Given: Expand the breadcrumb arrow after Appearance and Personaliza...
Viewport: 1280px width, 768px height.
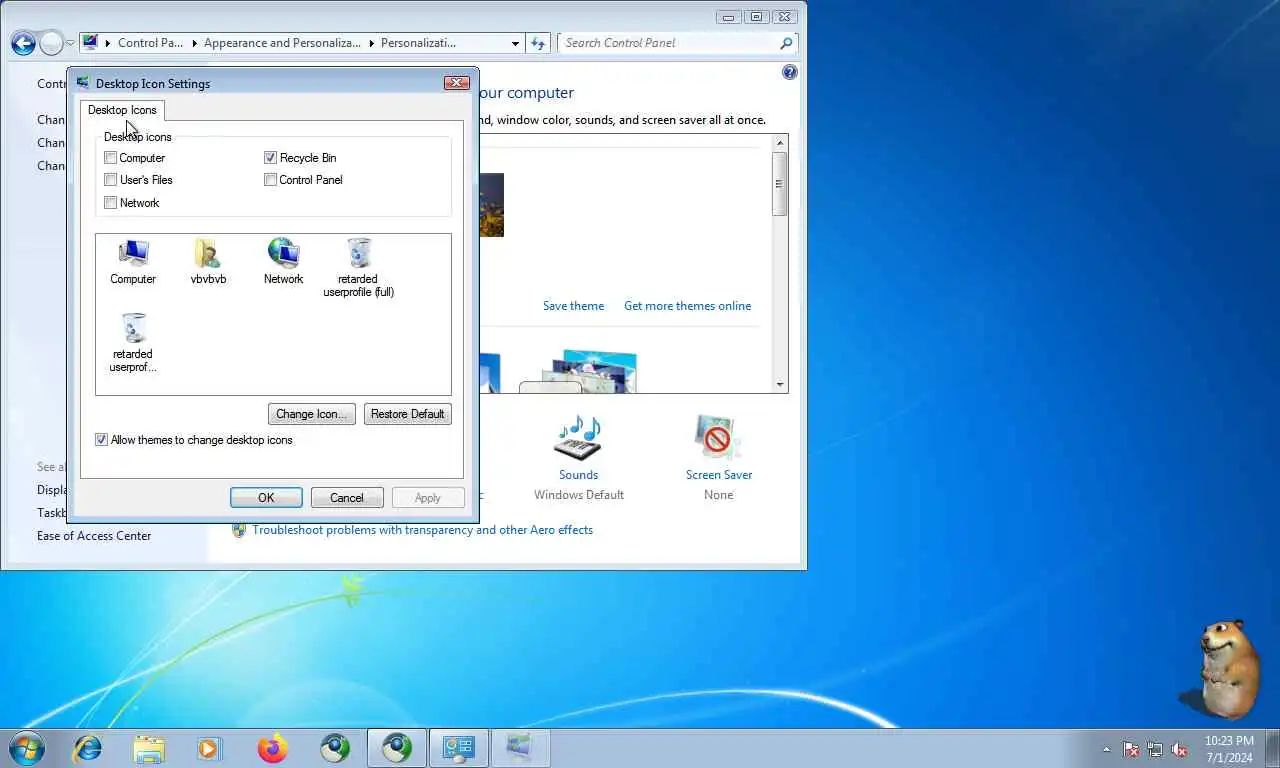Looking at the screenshot, I should pyautogui.click(x=371, y=43).
